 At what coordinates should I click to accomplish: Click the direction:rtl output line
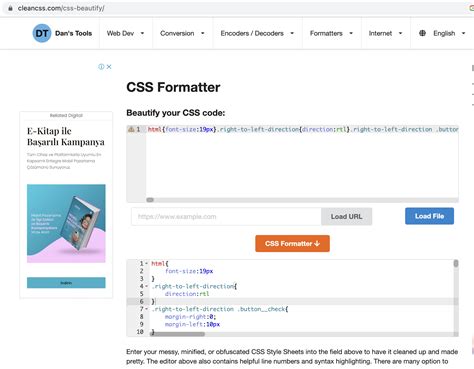(x=187, y=294)
